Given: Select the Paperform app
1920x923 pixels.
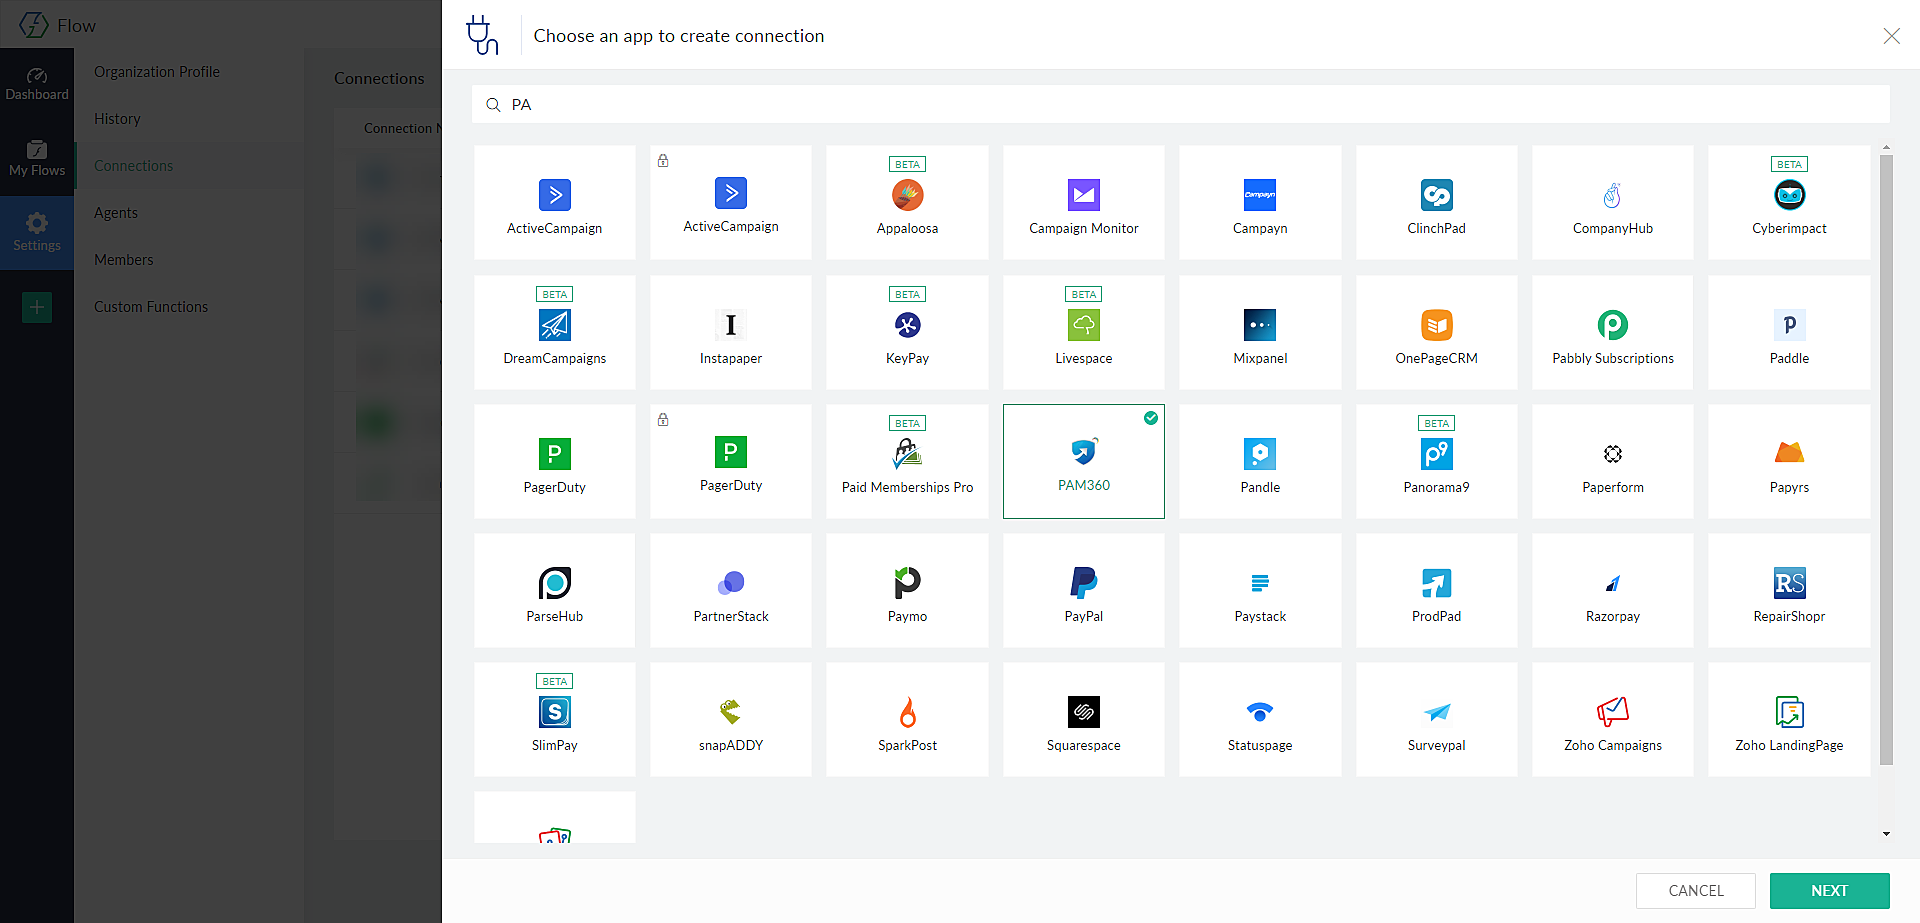Looking at the screenshot, I should [1612, 461].
